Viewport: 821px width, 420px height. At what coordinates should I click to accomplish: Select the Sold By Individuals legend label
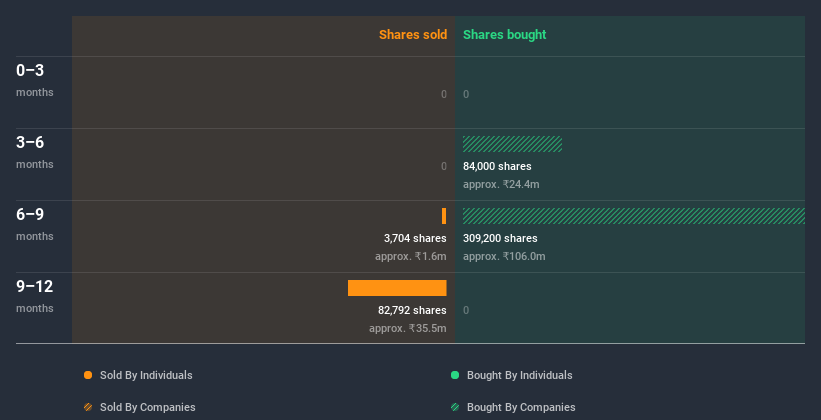click(x=146, y=375)
